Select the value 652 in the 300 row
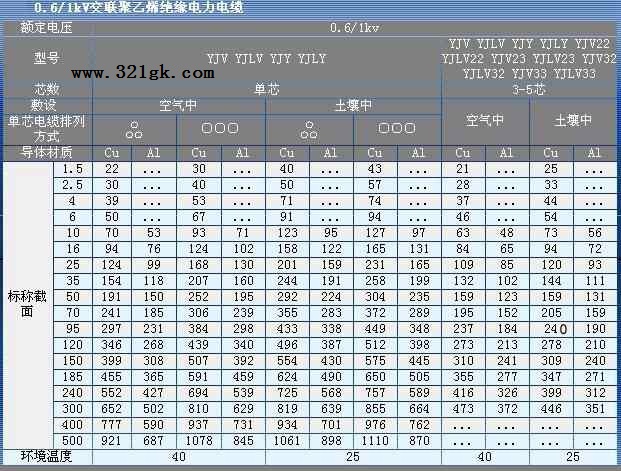This screenshot has height=471, width=621. 111,408
